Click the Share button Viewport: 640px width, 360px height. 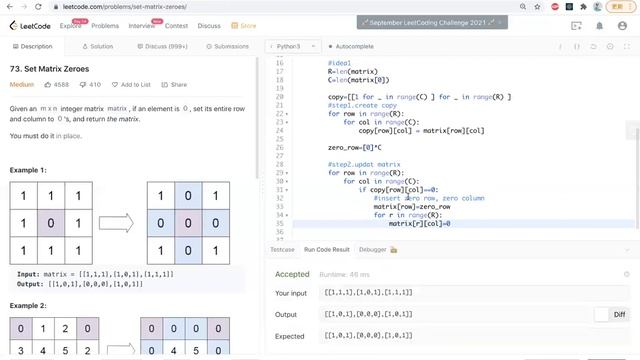coord(174,85)
